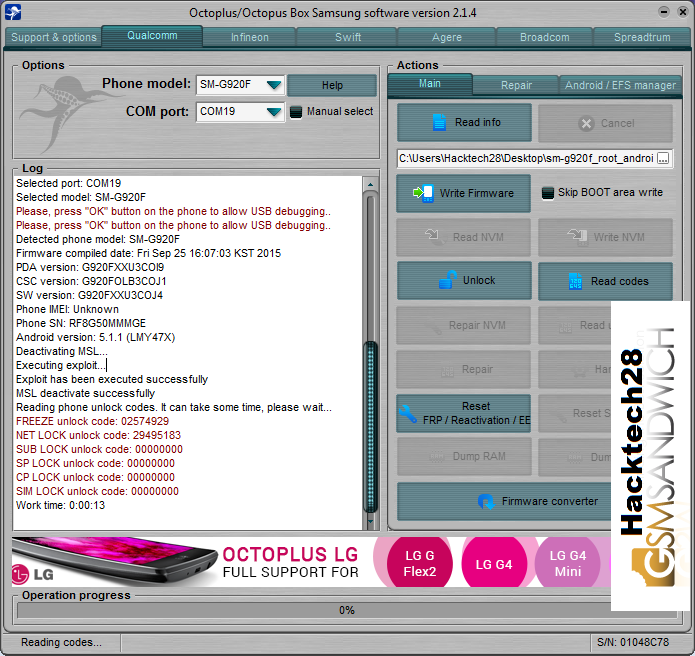Click the PDA version log line
The image size is (695, 656).
pyautogui.click(x=90, y=267)
